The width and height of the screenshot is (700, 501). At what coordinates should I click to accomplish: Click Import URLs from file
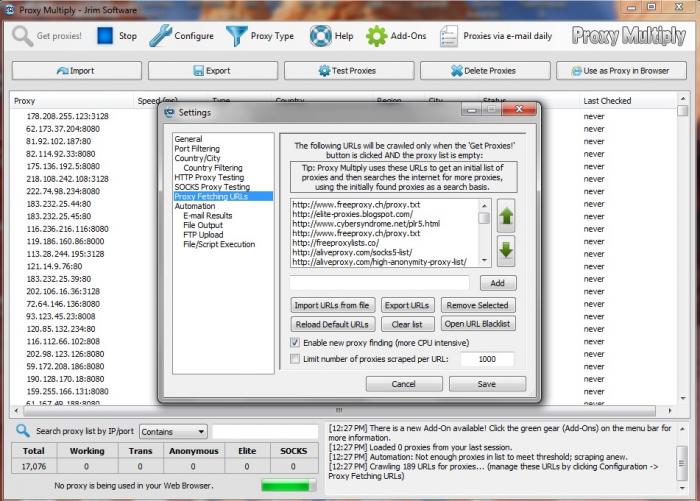pos(333,305)
